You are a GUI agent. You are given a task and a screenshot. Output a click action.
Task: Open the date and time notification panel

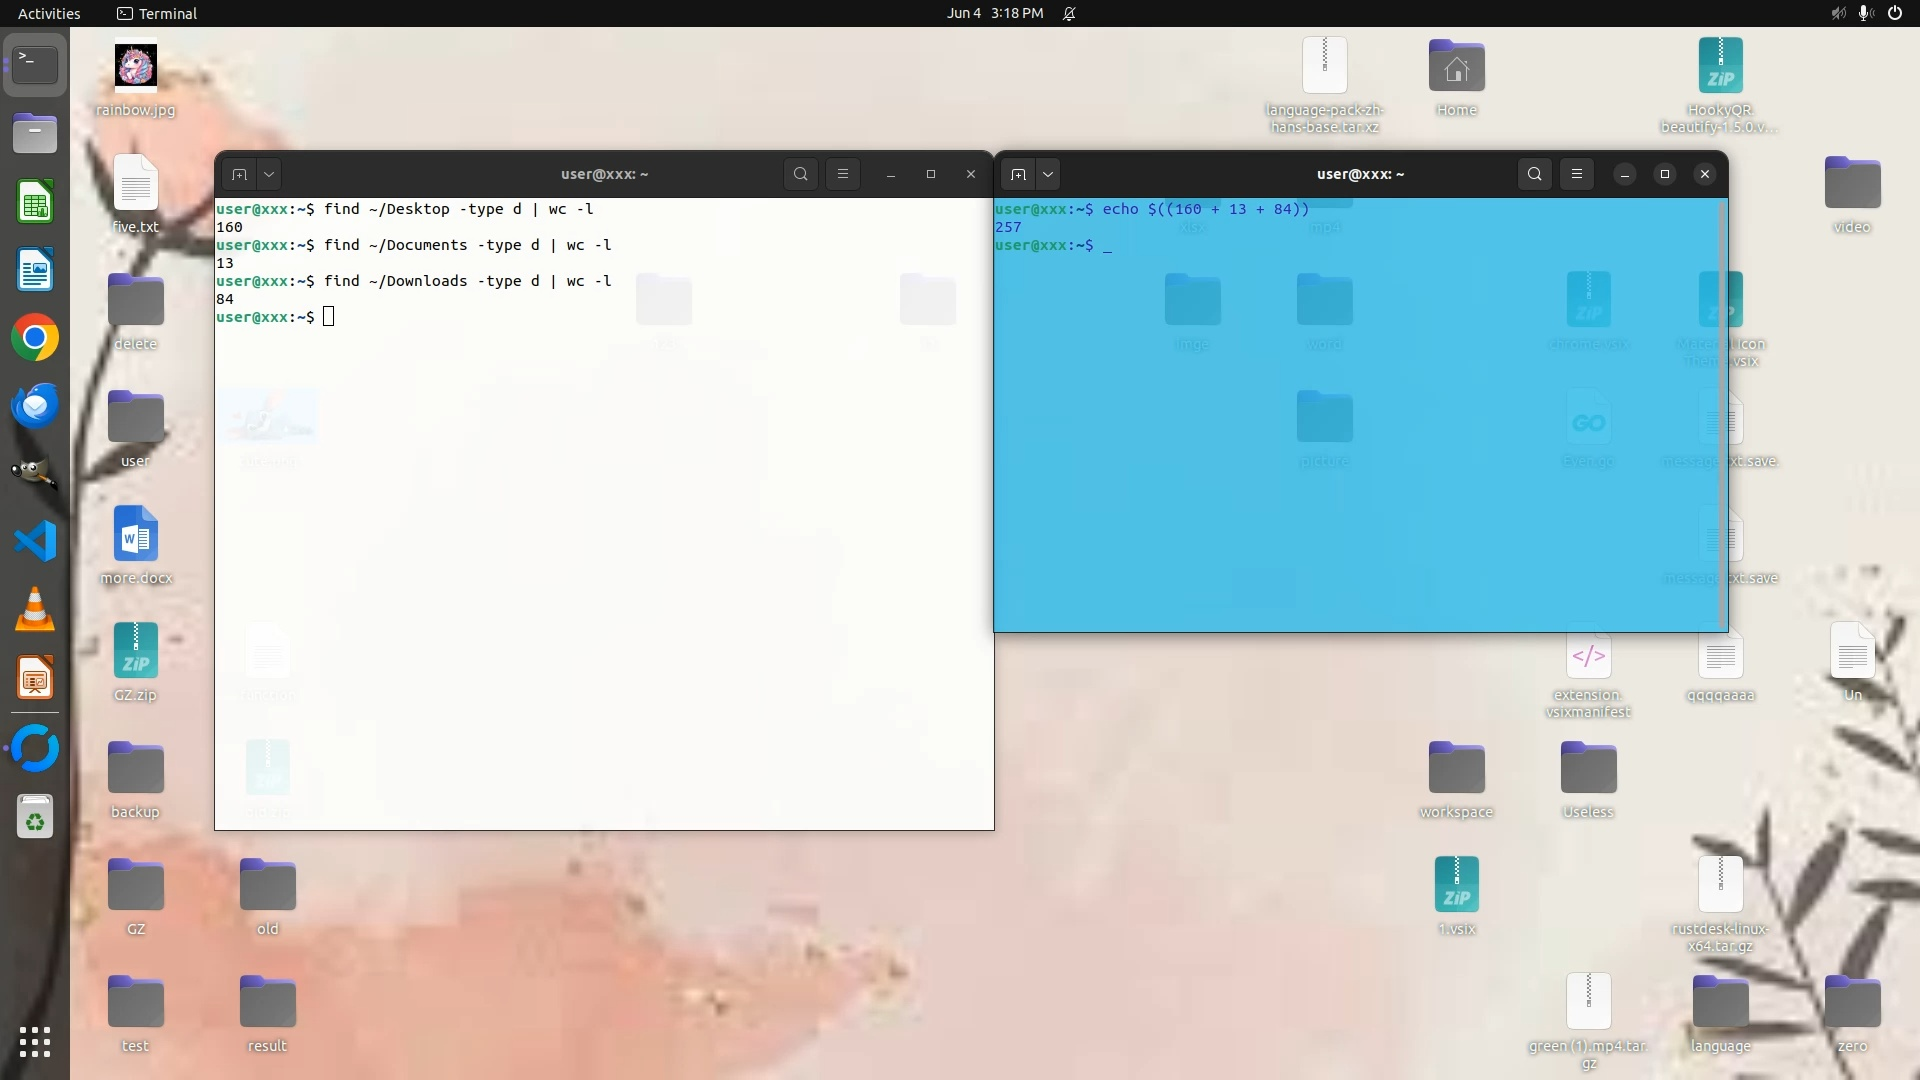tap(994, 13)
